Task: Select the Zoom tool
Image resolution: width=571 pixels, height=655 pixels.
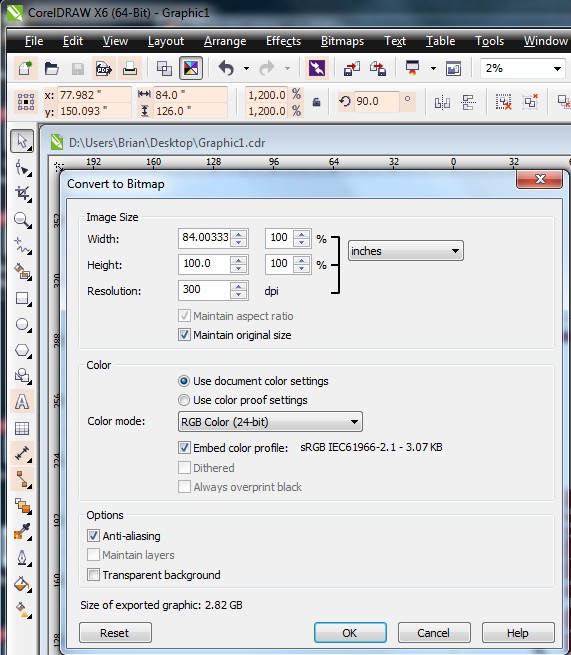Action: pos(22,220)
